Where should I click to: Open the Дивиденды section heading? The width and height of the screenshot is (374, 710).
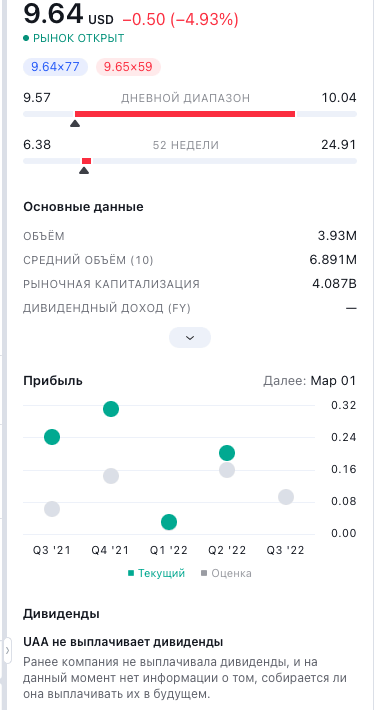[61, 614]
